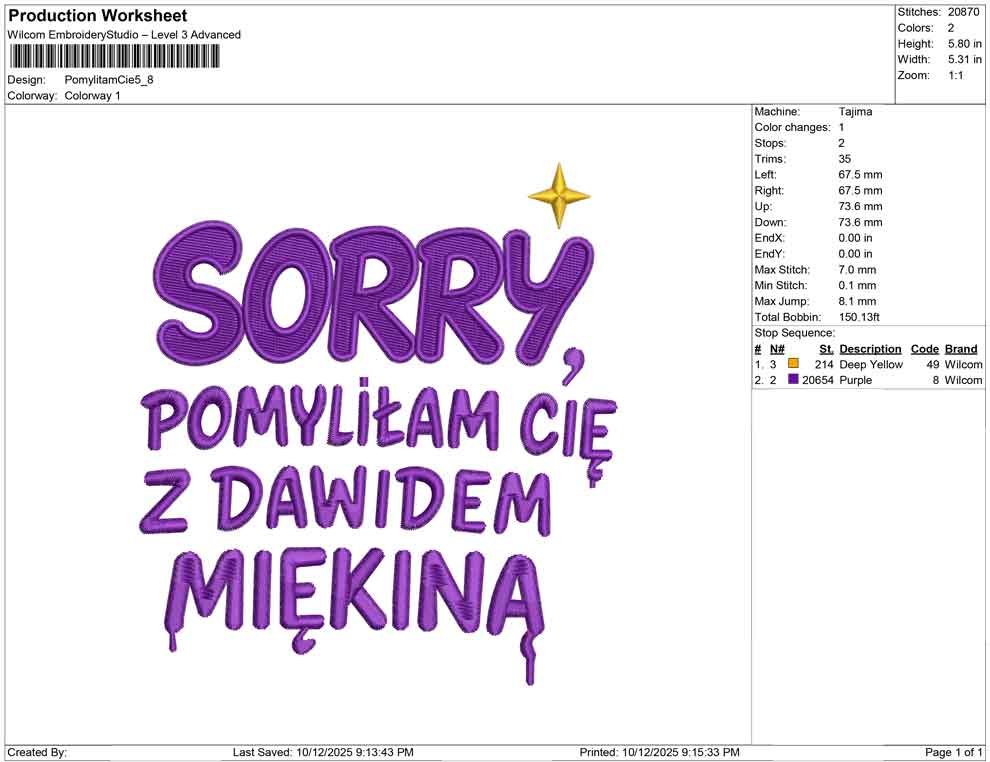Click the barcode under the Wilcom header
The height and width of the screenshot is (762, 990).
coord(114,57)
